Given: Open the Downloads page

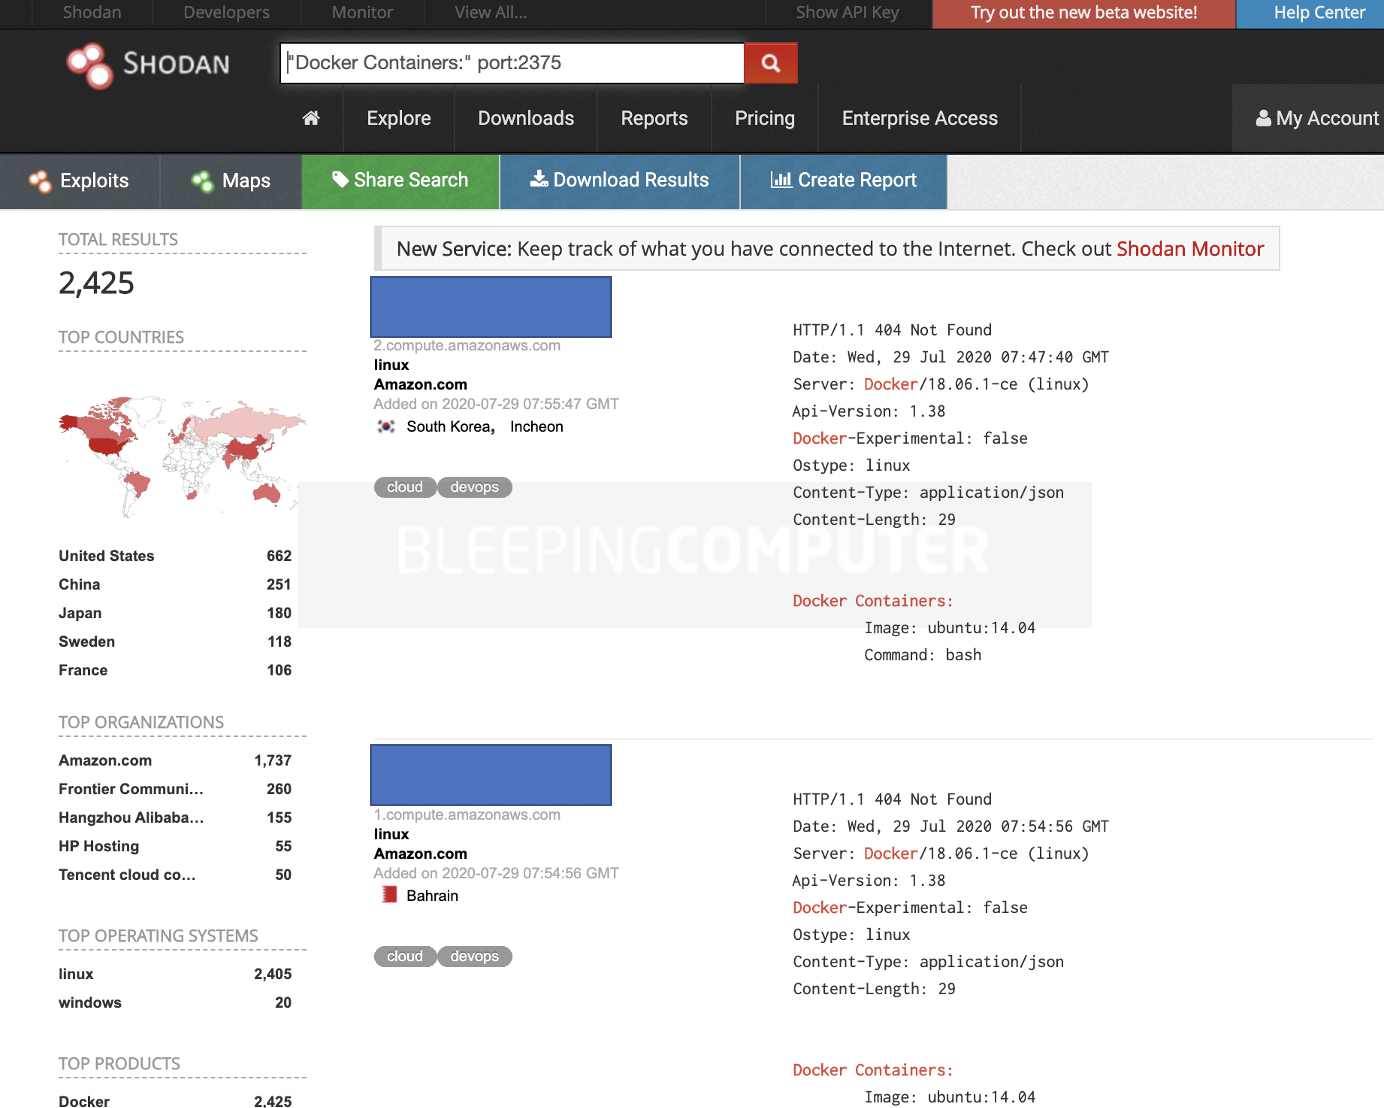Looking at the screenshot, I should 526,118.
